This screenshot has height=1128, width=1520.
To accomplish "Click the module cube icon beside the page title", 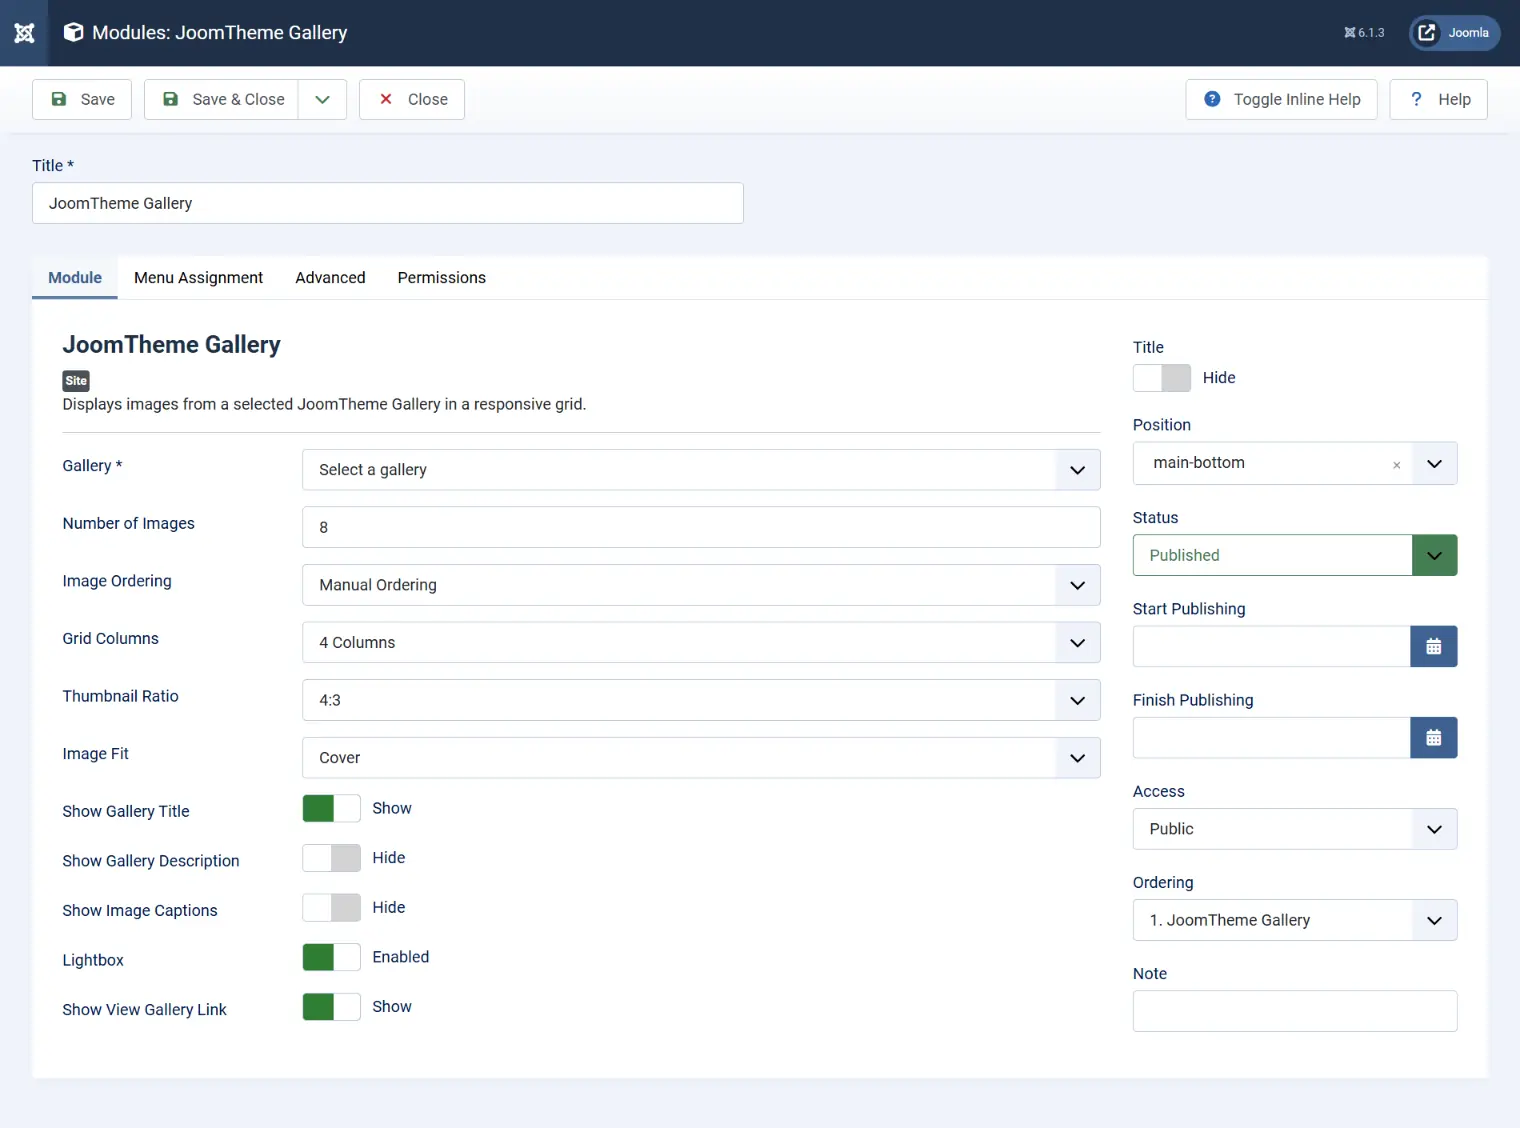I will coord(73,33).
